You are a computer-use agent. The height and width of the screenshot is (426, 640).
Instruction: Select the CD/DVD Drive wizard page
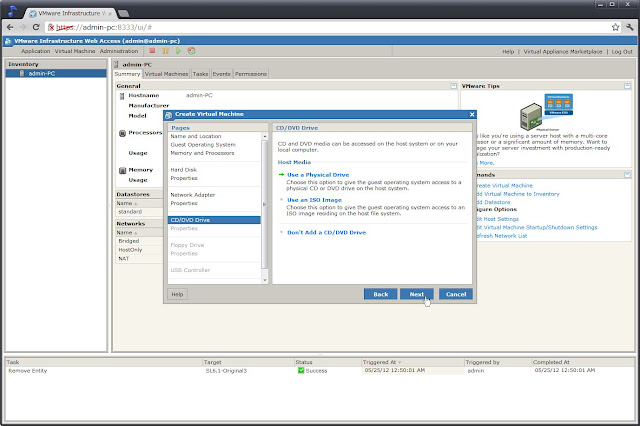(214, 220)
